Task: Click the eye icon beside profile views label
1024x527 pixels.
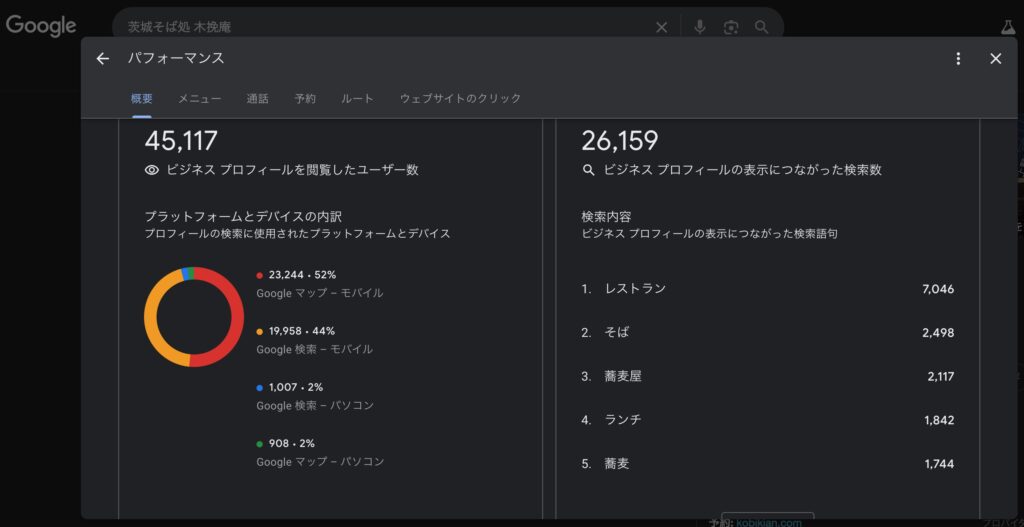Action: [x=152, y=170]
